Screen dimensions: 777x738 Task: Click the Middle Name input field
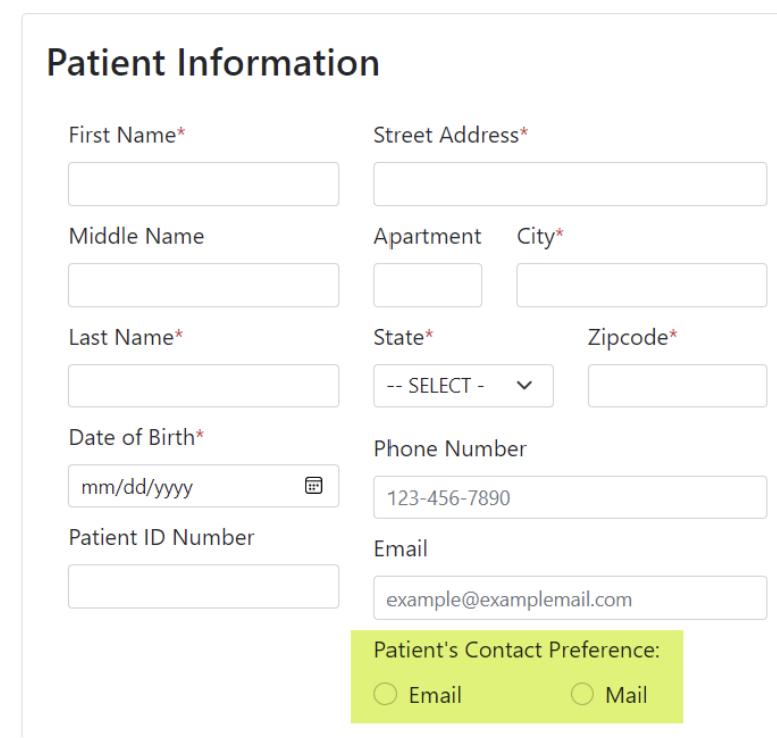(203, 285)
